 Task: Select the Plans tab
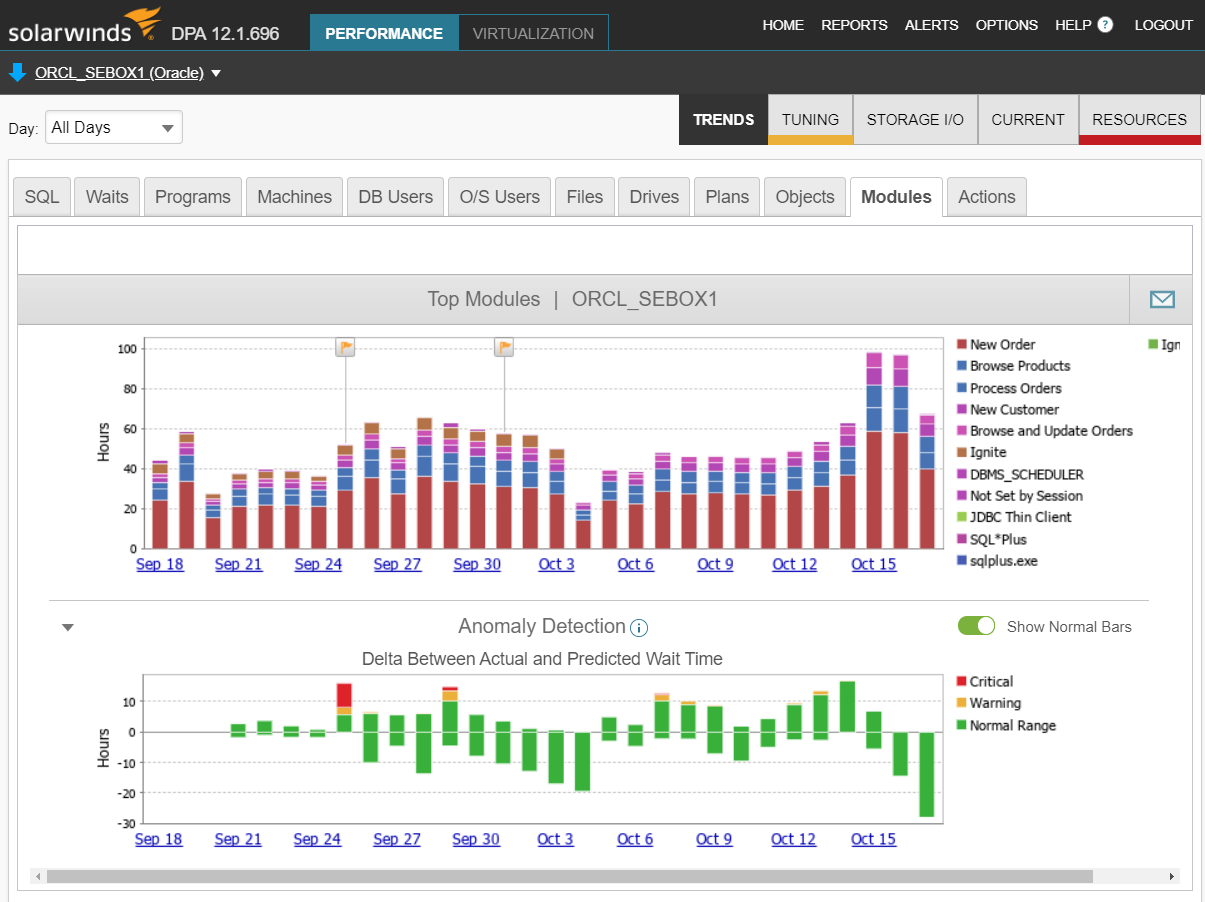click(x=727, y=197)
